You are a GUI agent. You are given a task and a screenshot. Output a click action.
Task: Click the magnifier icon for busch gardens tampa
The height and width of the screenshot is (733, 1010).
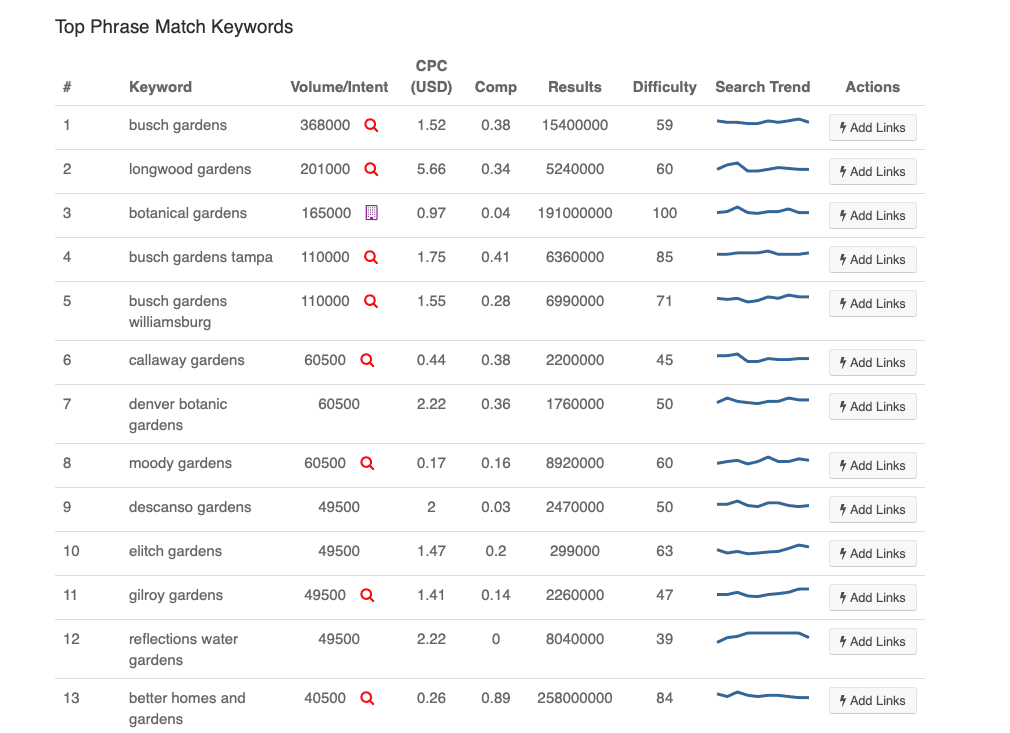click(x=371, y=257)
